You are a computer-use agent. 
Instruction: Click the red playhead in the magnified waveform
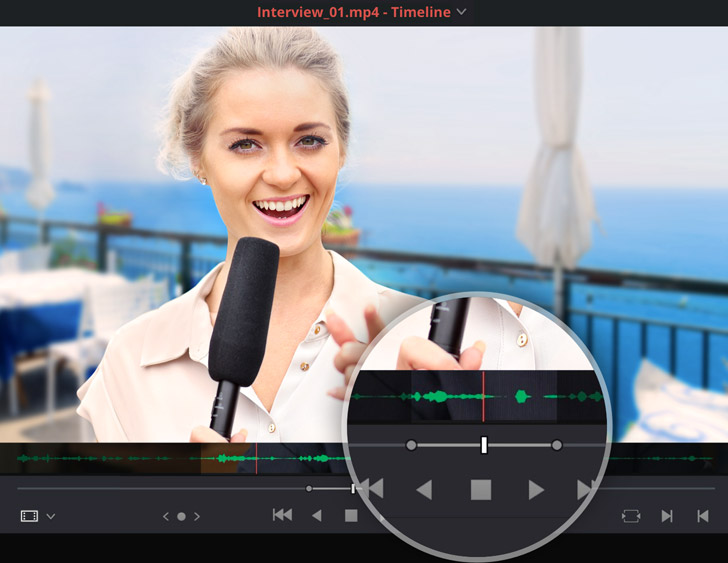coord(484,396)
